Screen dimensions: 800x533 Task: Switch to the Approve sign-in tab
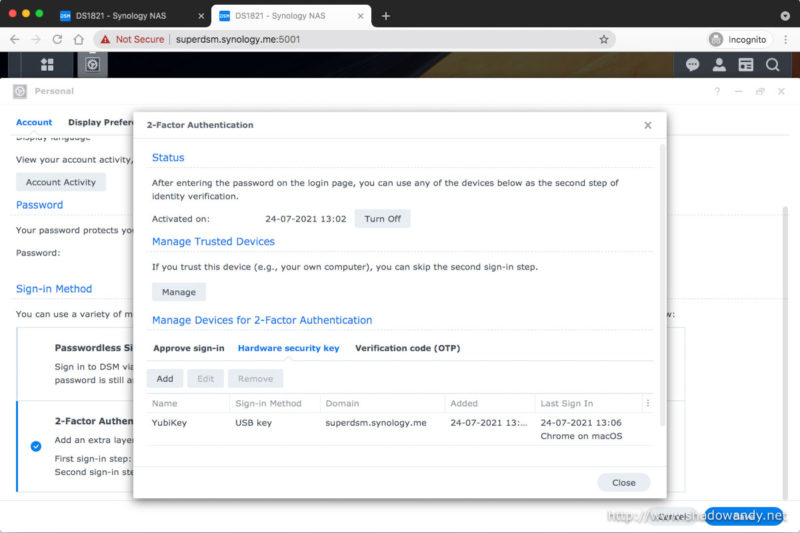coord(188,348)
